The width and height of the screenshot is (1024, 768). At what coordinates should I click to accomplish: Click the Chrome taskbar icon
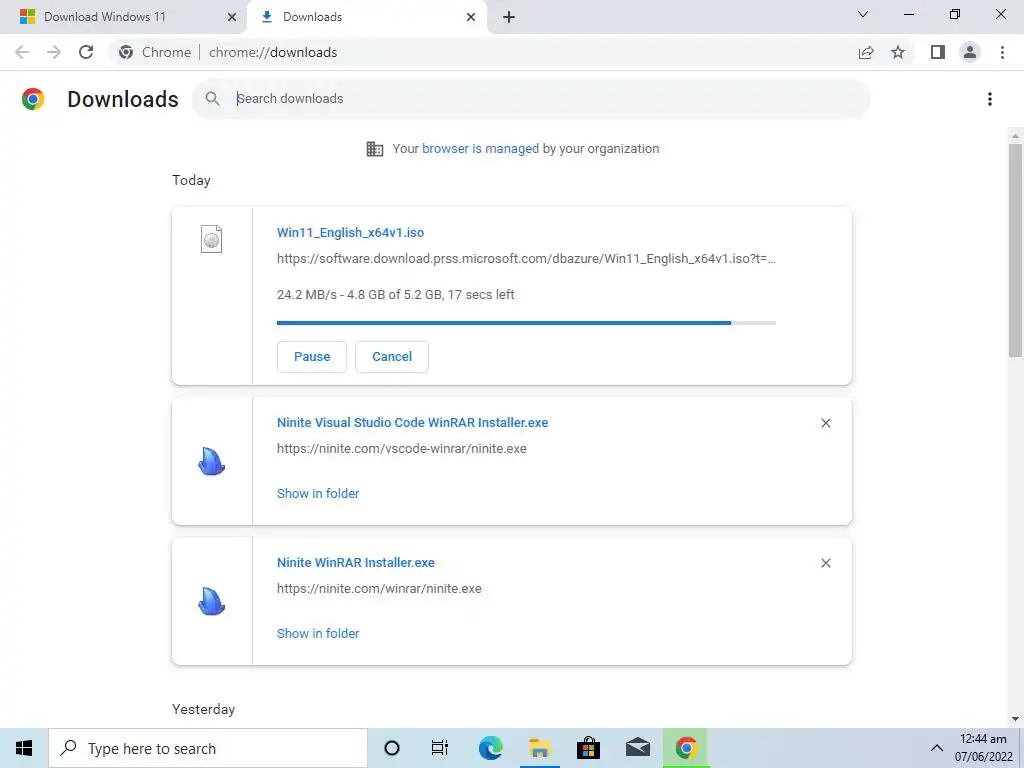[686, 748]
